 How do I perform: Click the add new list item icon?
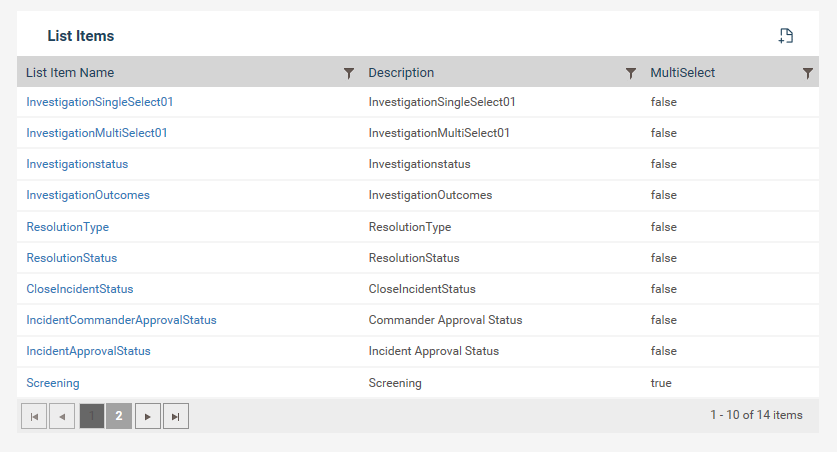pos(786,36)
